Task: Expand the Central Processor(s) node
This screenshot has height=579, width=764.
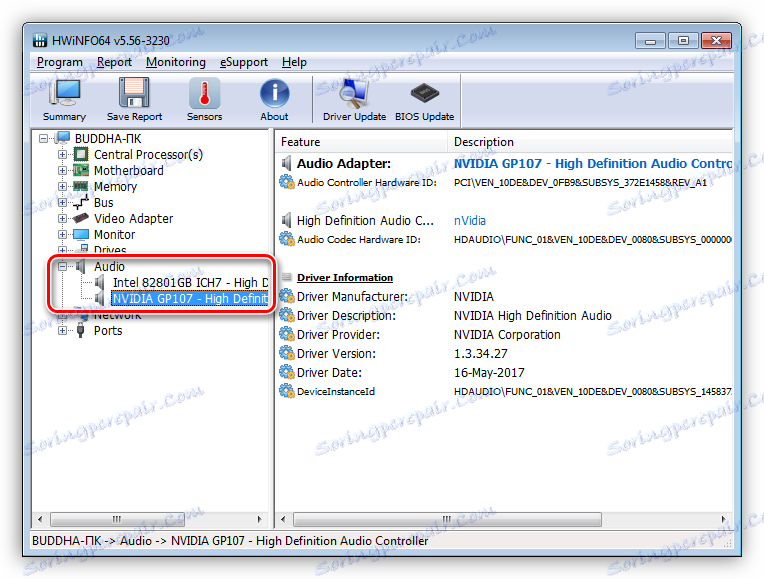Action: [x=62, y=154]
